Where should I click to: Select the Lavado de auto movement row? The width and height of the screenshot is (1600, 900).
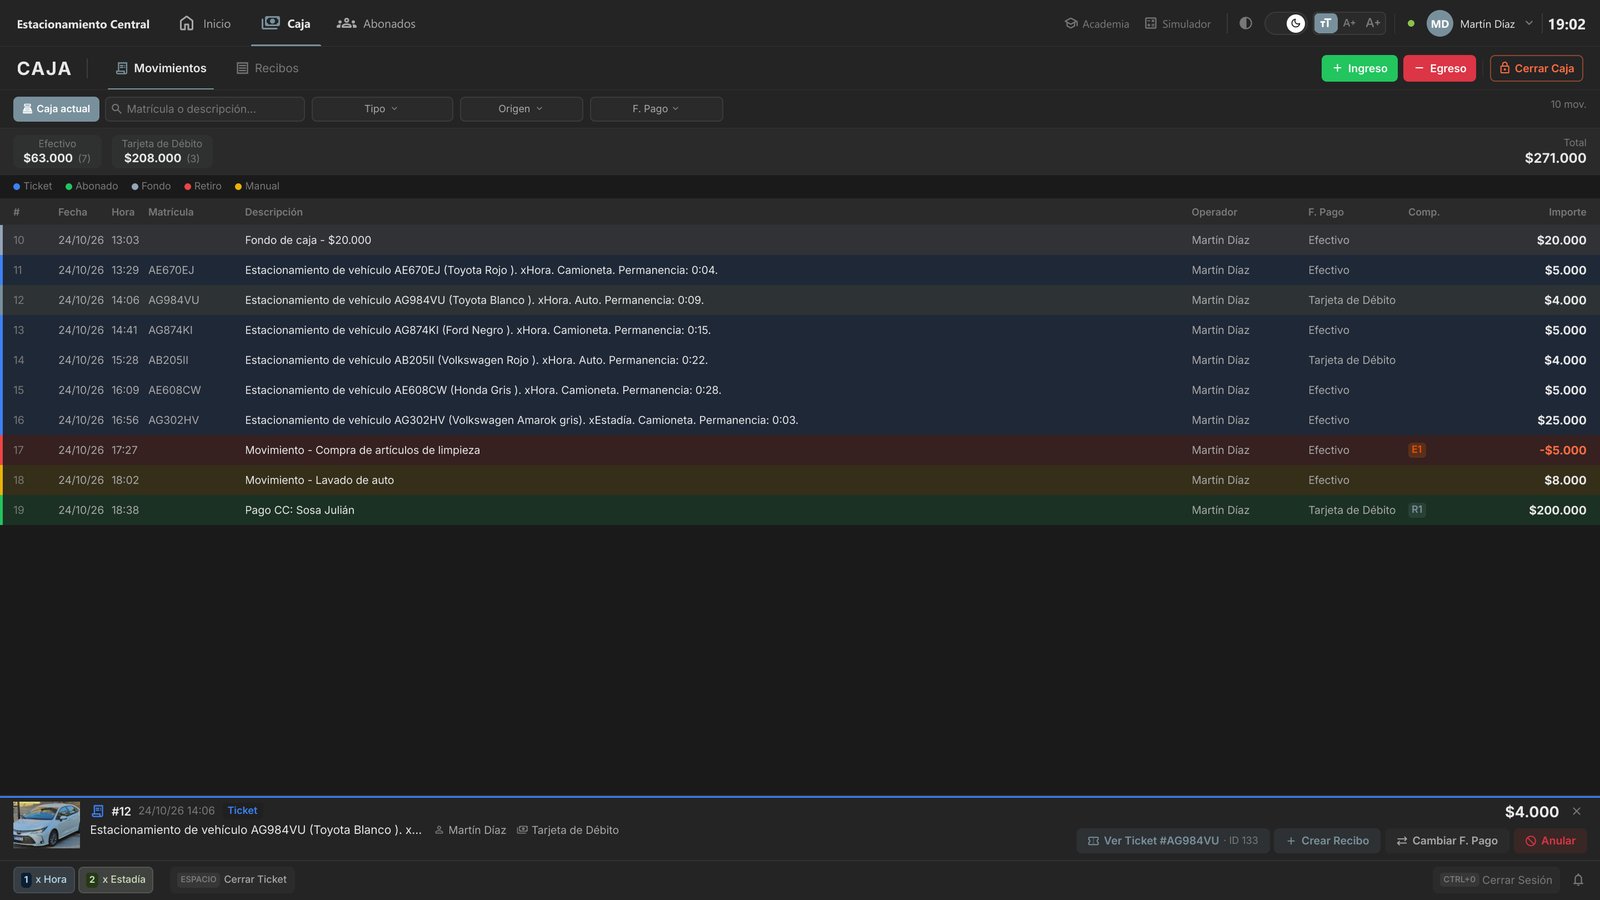pyautogui.click(x=800, y=480)
